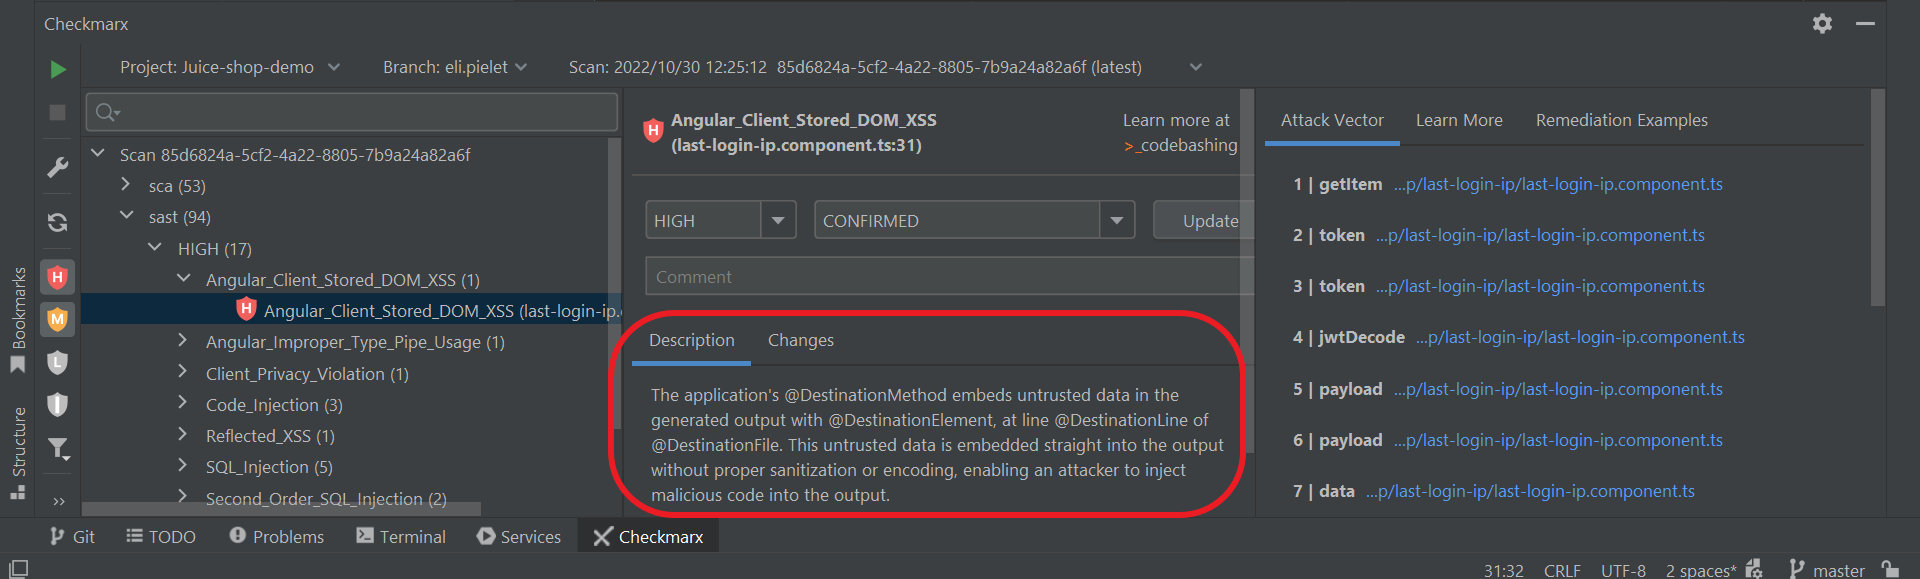Open the Project Juice-shop-demo dropdown
Viewport: 1920px width, 579px height.
click(230, 67)
